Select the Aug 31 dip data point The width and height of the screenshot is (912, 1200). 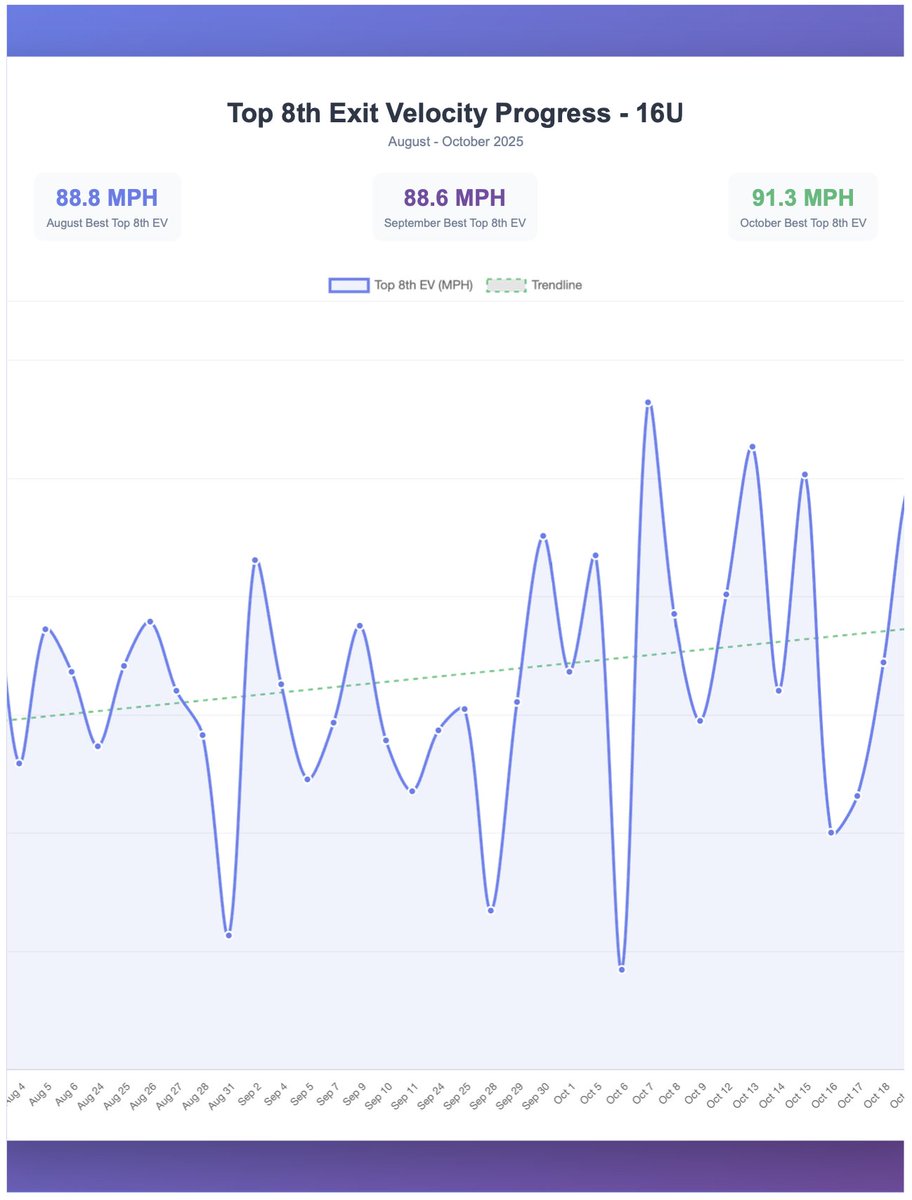coord(228,935)
